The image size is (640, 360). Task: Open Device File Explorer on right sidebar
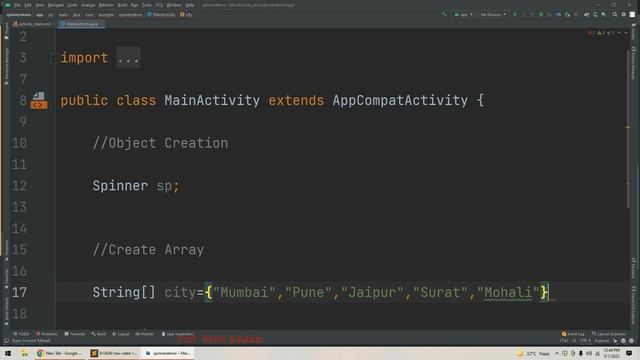[633, 305]
